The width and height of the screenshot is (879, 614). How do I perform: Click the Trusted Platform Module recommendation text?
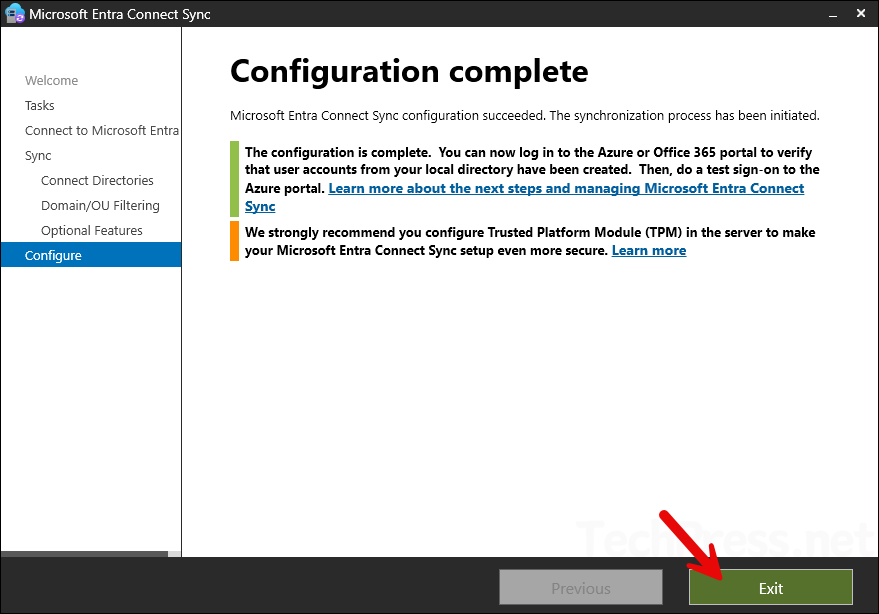(x=530, y=241)
